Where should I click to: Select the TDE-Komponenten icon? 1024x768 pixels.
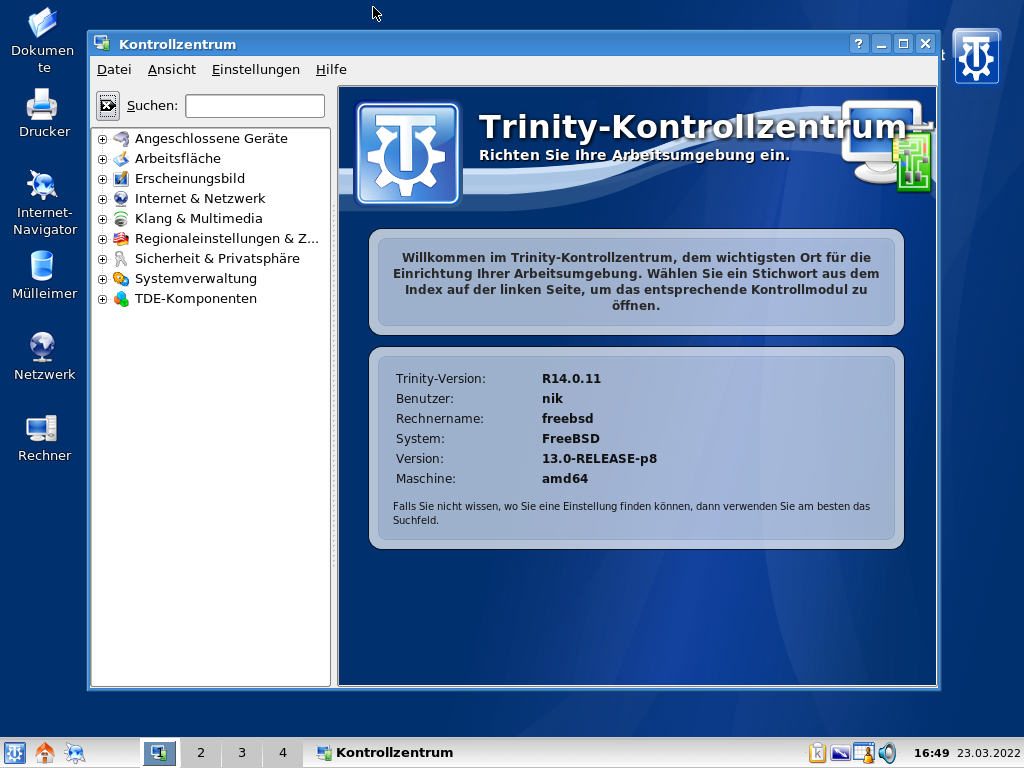(121, 299)
